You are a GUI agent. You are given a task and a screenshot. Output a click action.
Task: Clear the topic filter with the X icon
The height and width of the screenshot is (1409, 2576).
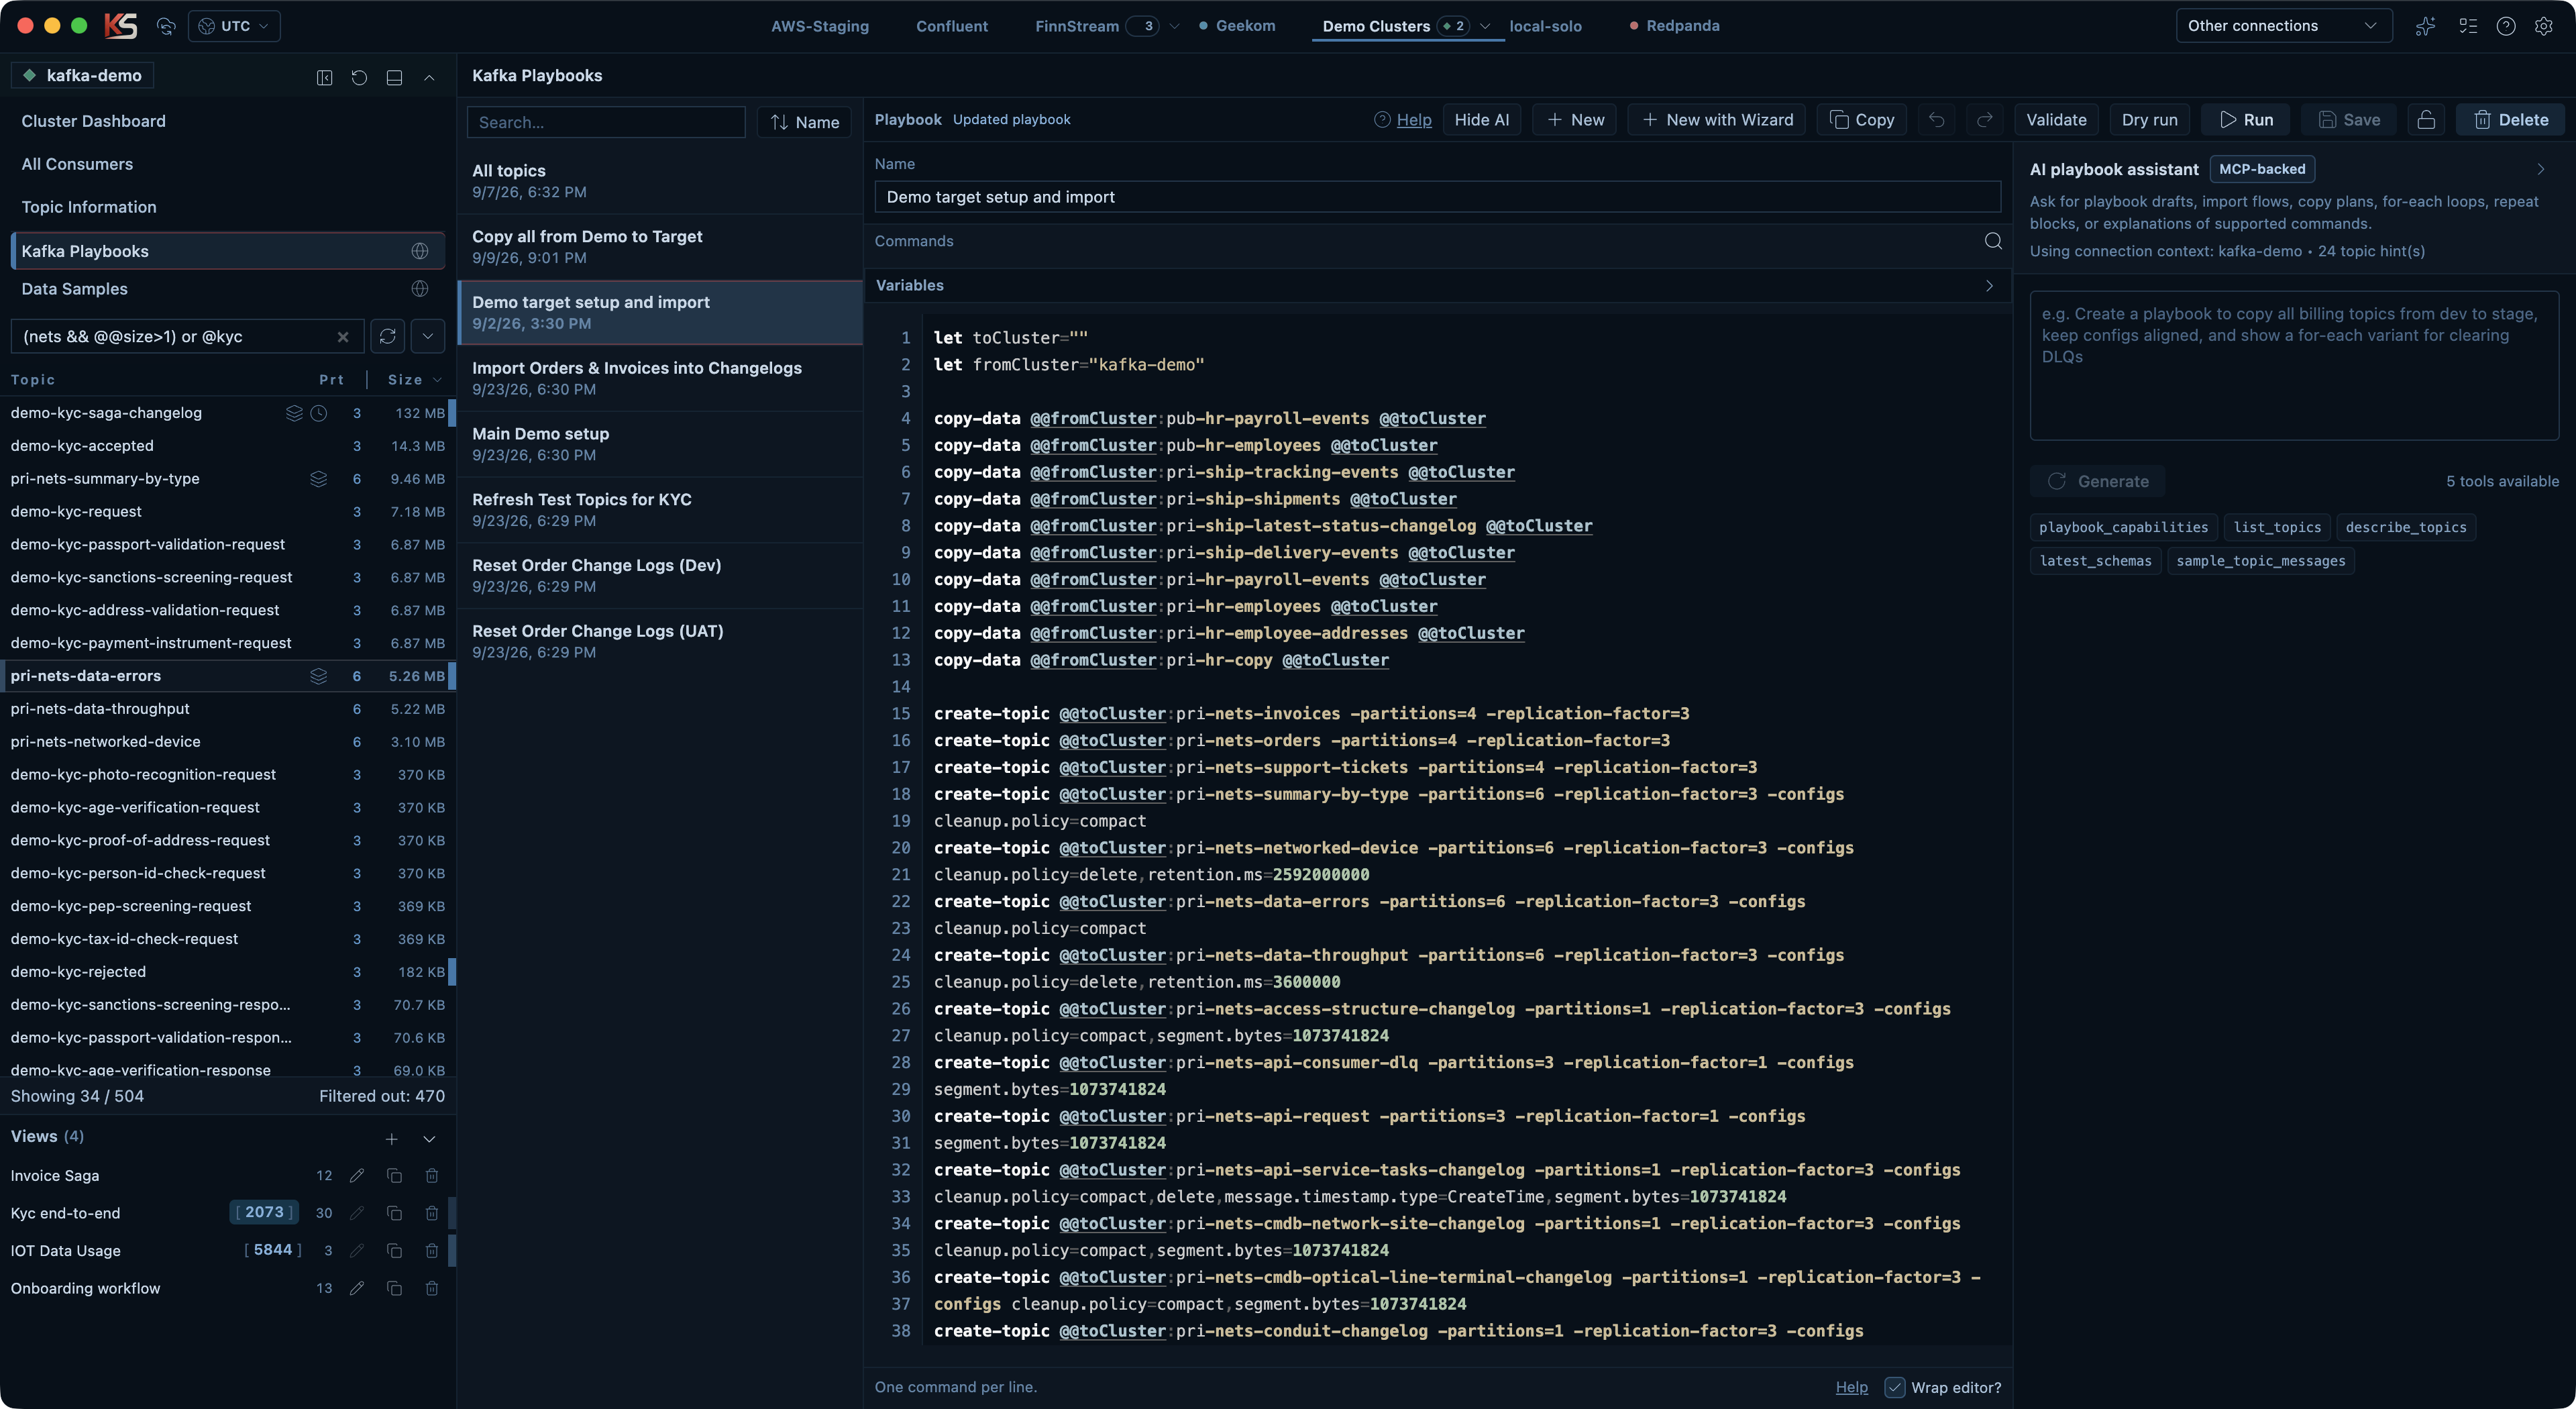(343, 337)
